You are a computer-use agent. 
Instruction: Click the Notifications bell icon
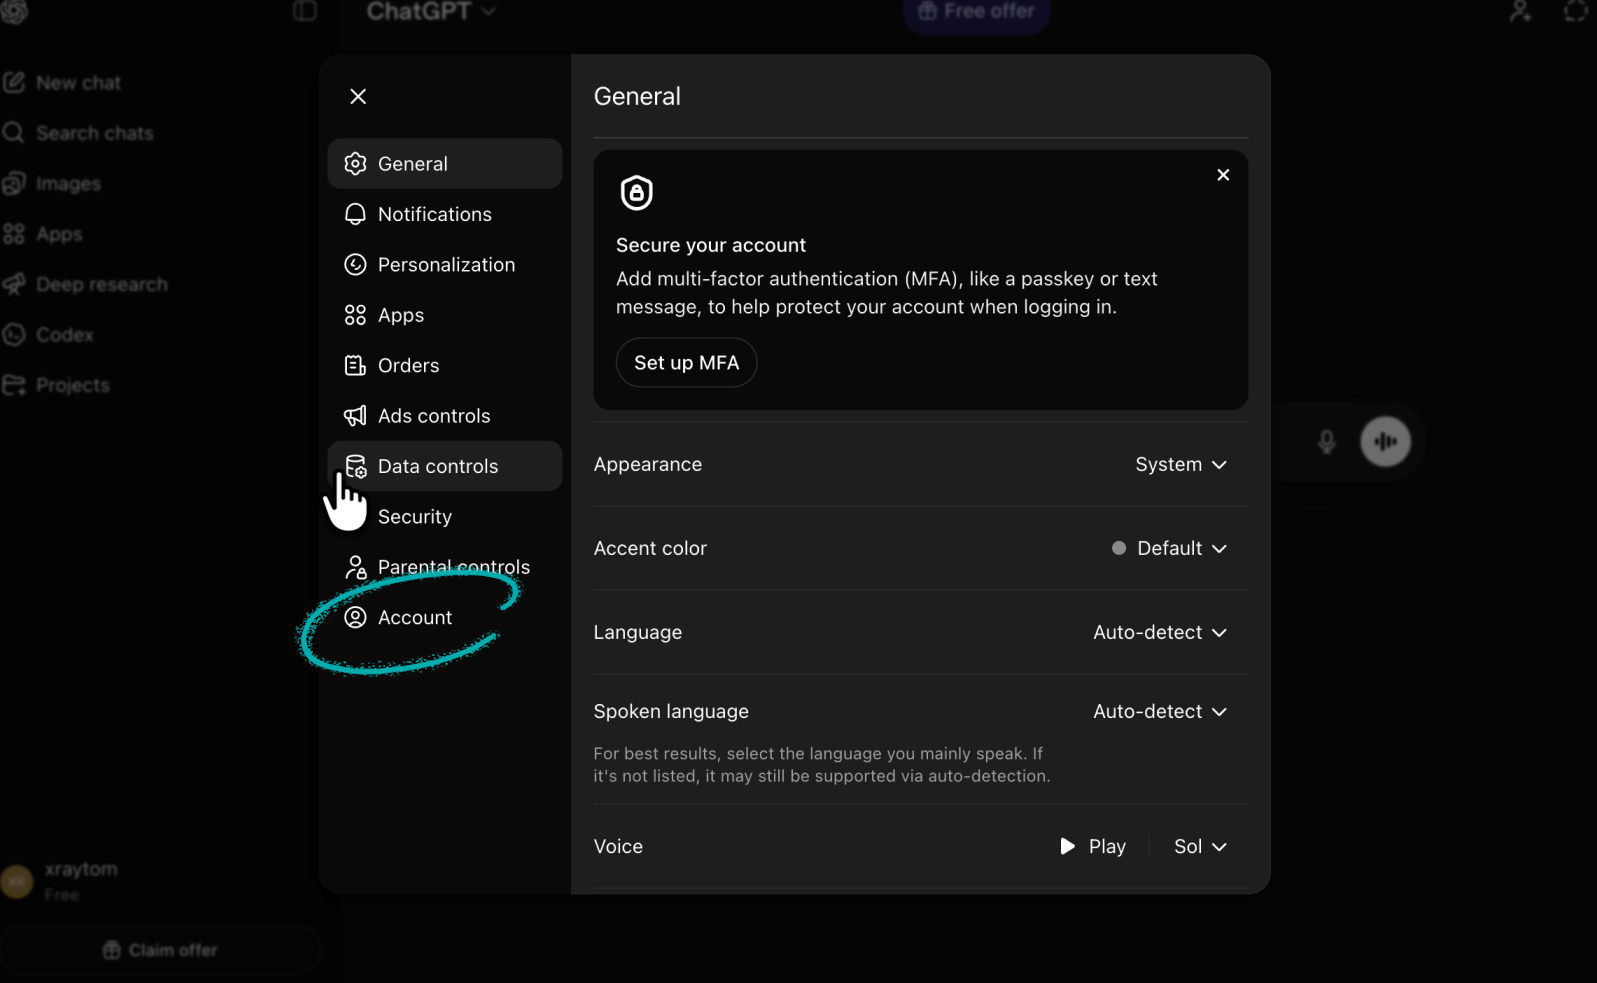(355, 214)
